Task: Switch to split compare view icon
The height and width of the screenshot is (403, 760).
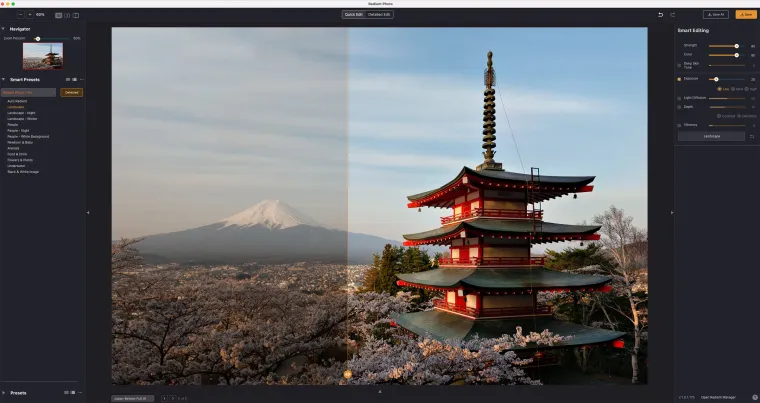Action: (x=76, y=15)
